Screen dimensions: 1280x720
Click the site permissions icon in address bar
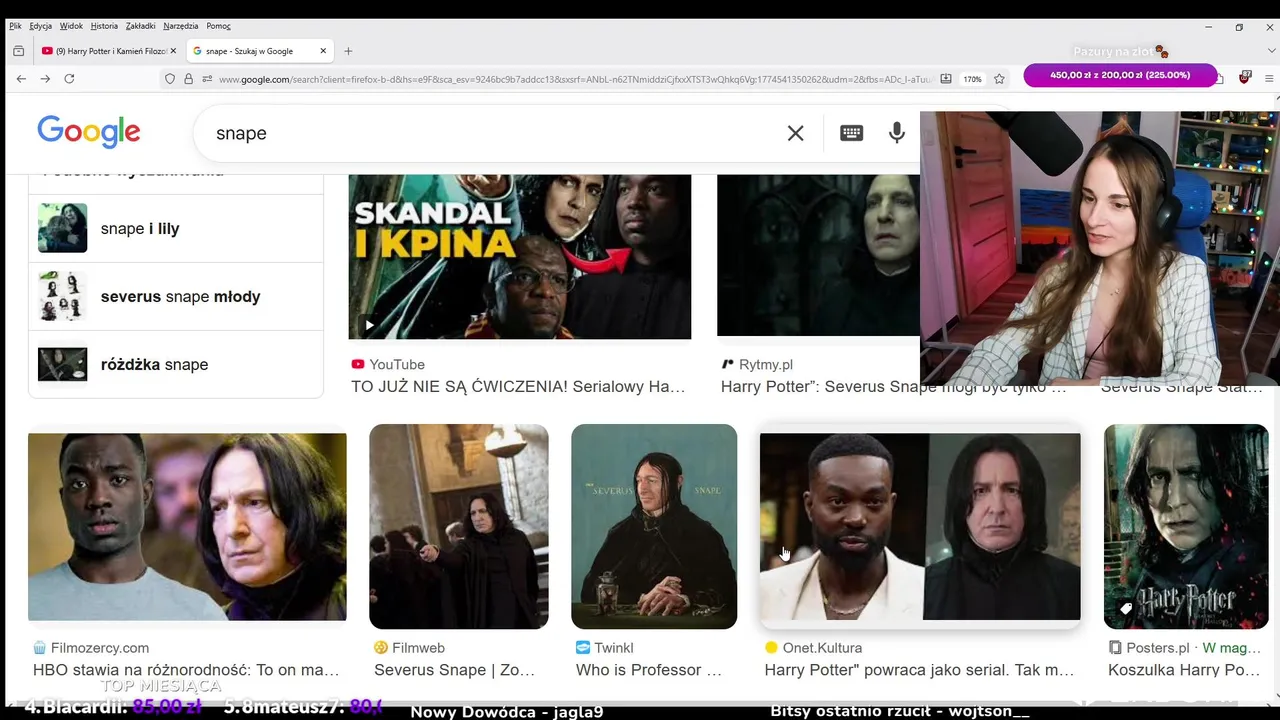(x=207, y=79)
